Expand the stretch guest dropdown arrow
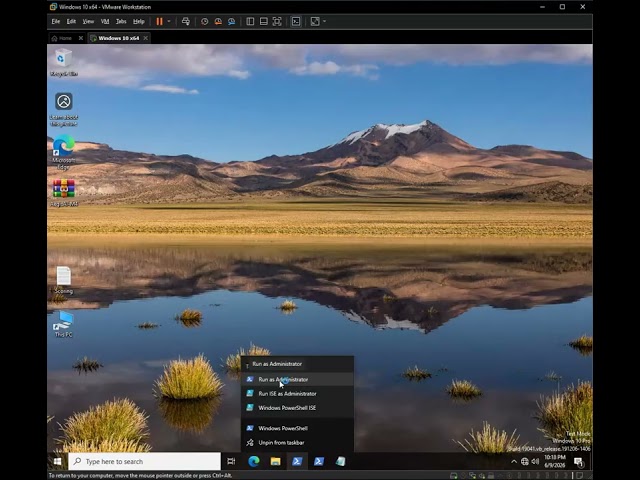 tap(324, 21)
